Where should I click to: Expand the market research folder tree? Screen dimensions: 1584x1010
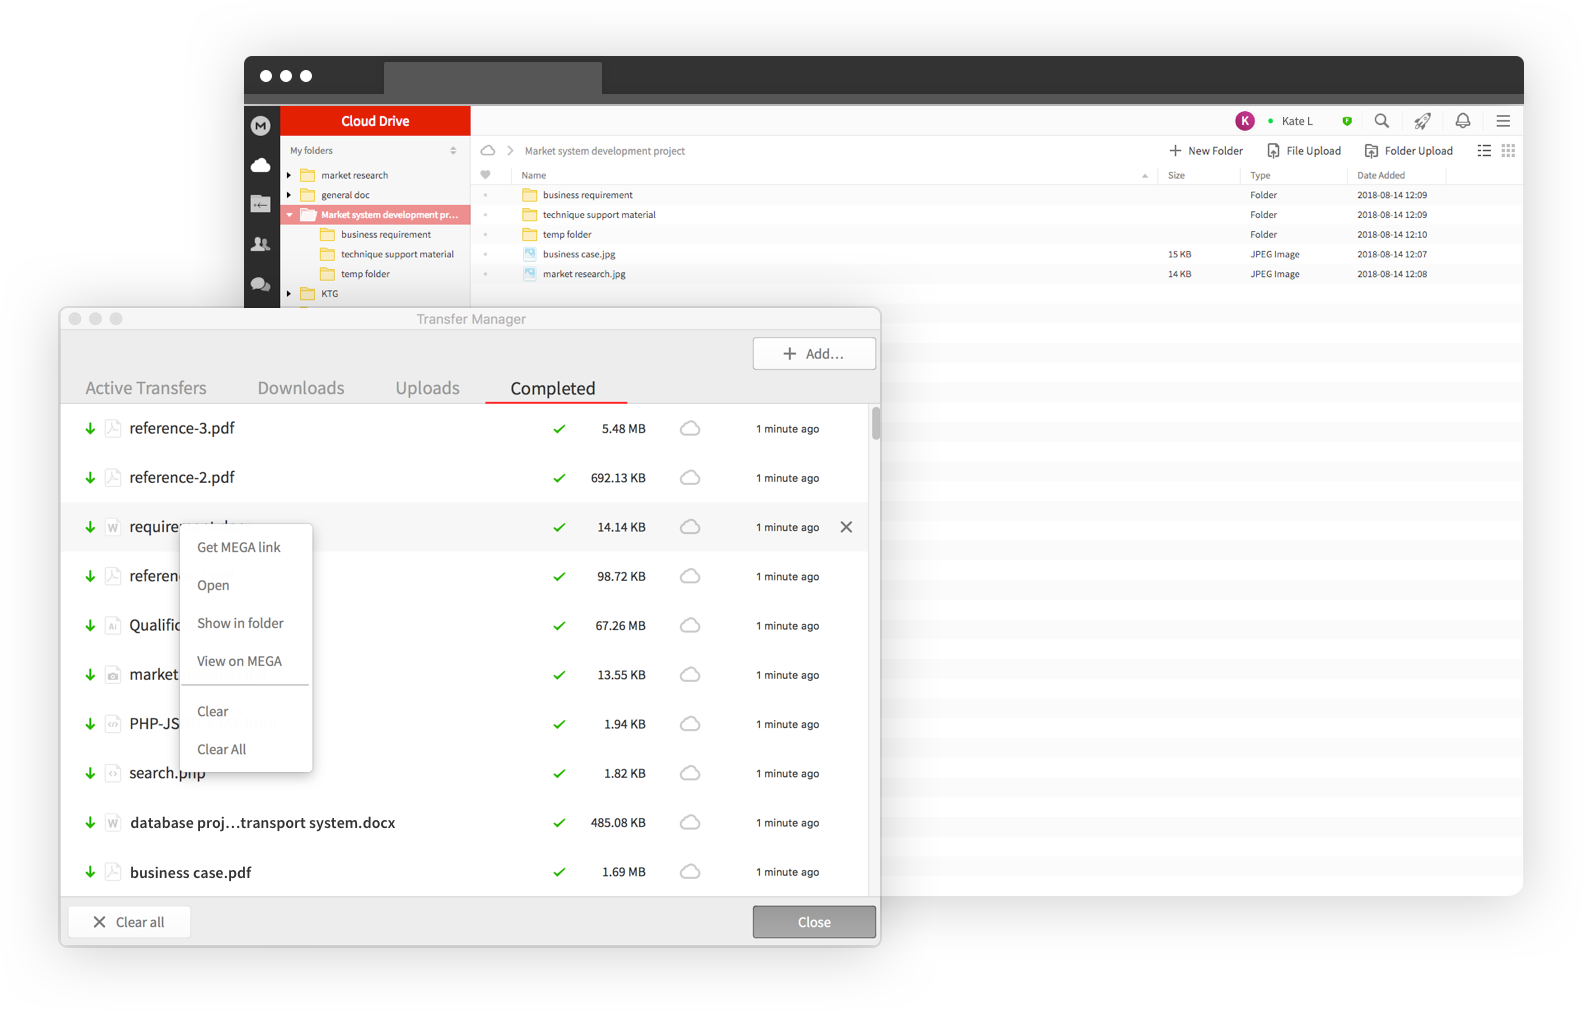tap(289, 175)
